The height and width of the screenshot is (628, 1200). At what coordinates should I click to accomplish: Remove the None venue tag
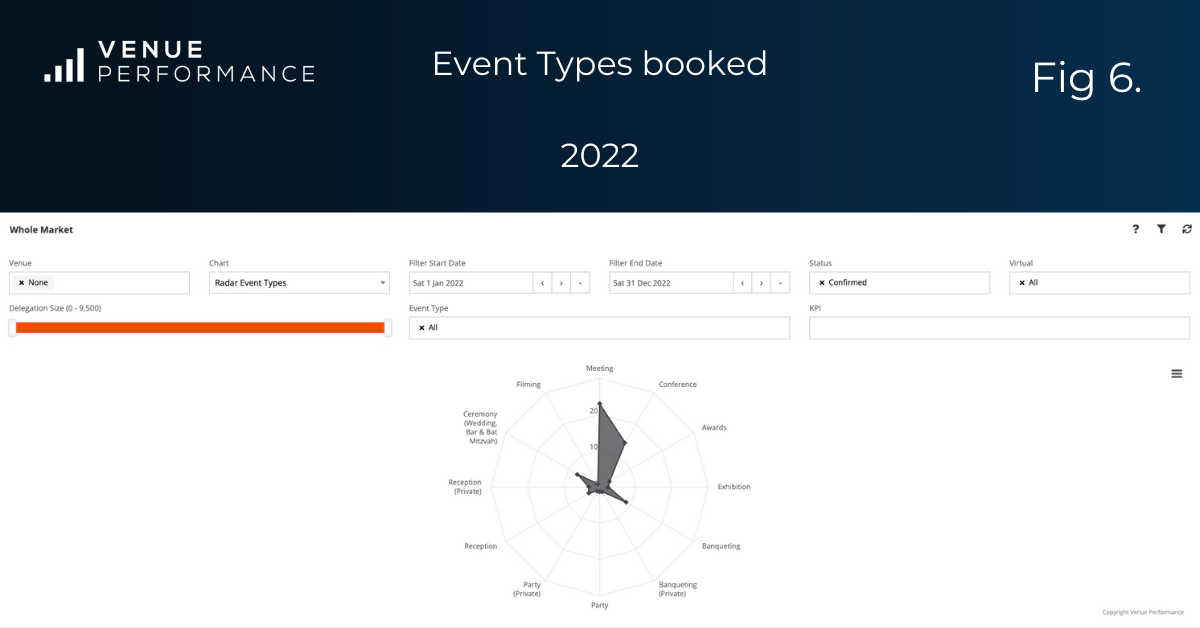click(21, 283)
